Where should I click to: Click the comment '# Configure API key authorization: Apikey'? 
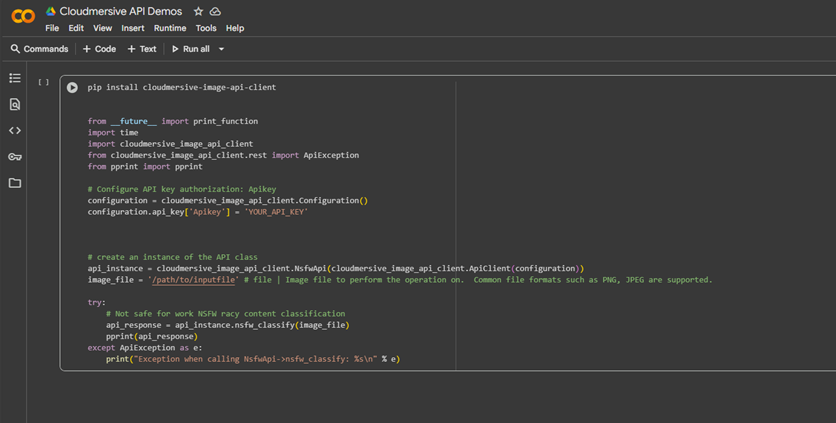click(182, 189)
